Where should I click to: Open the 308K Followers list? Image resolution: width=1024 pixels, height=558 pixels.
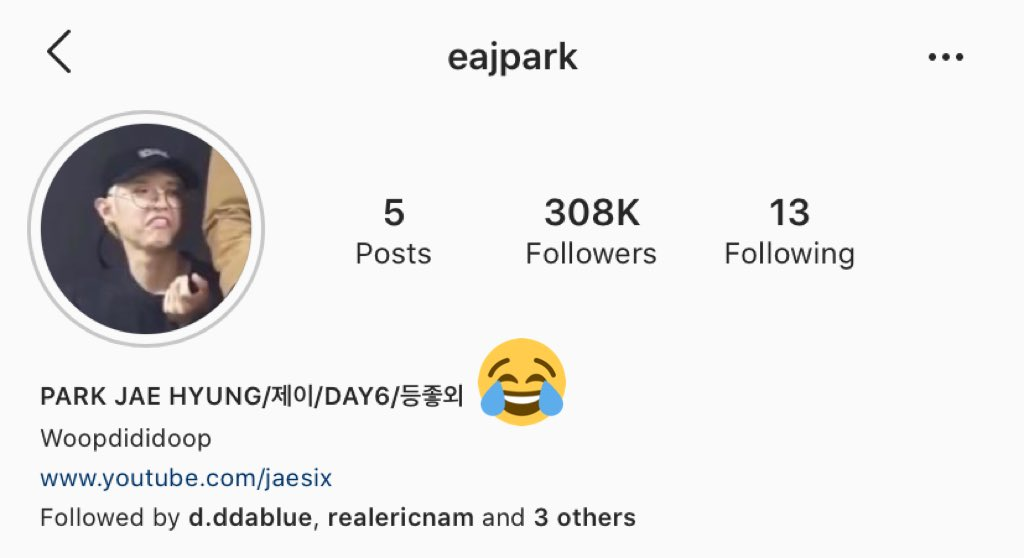591,231
